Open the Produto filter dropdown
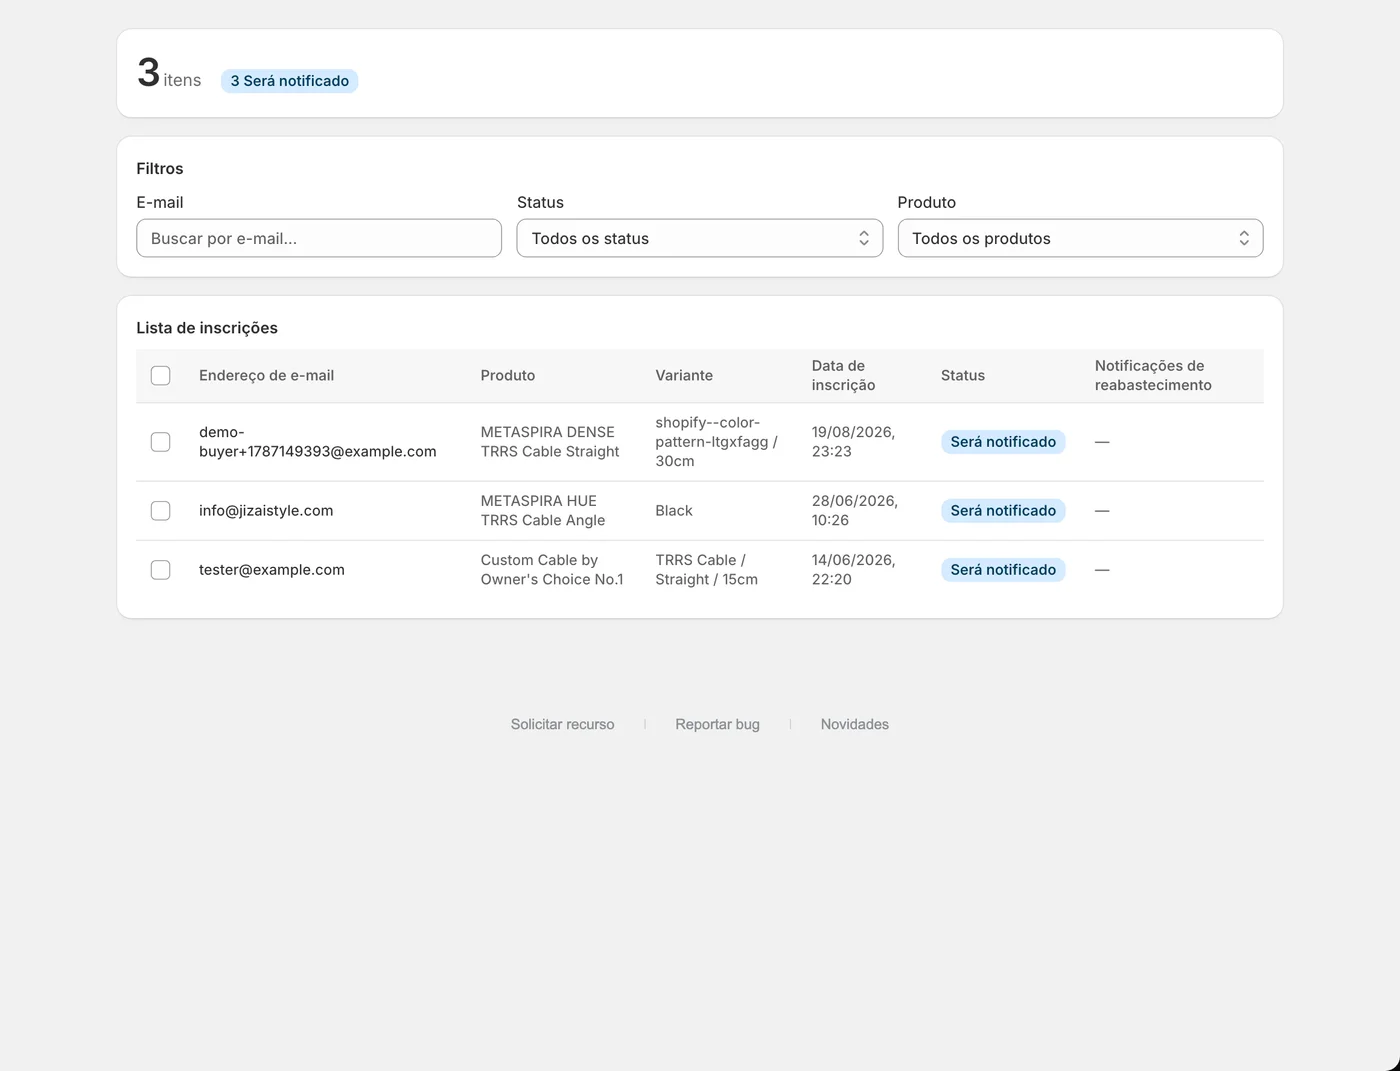 [1080, 238]
